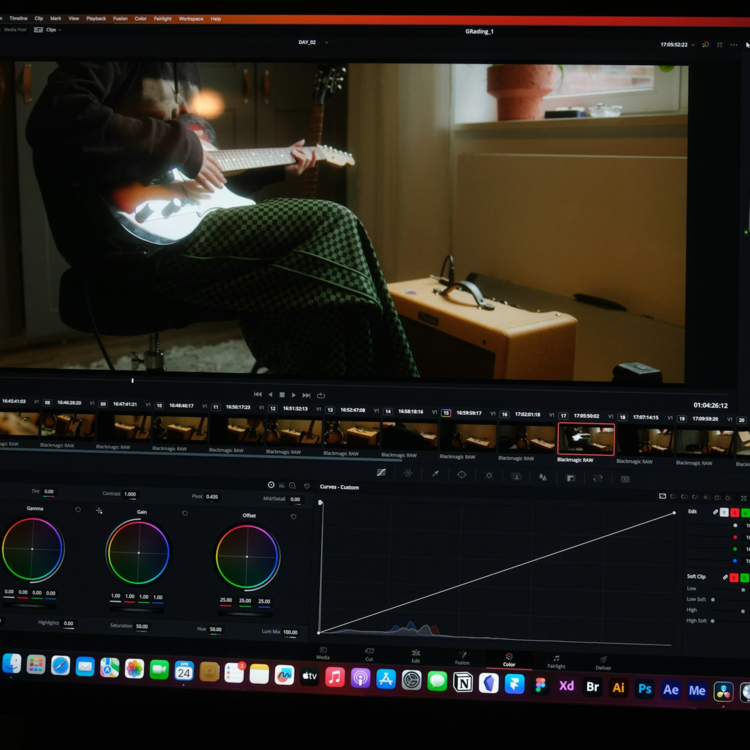Image resolution: width=750 pixels, height=750 pixels.
Task: Toggle the red channel button in Edit
Action: [x=734, y=512]
